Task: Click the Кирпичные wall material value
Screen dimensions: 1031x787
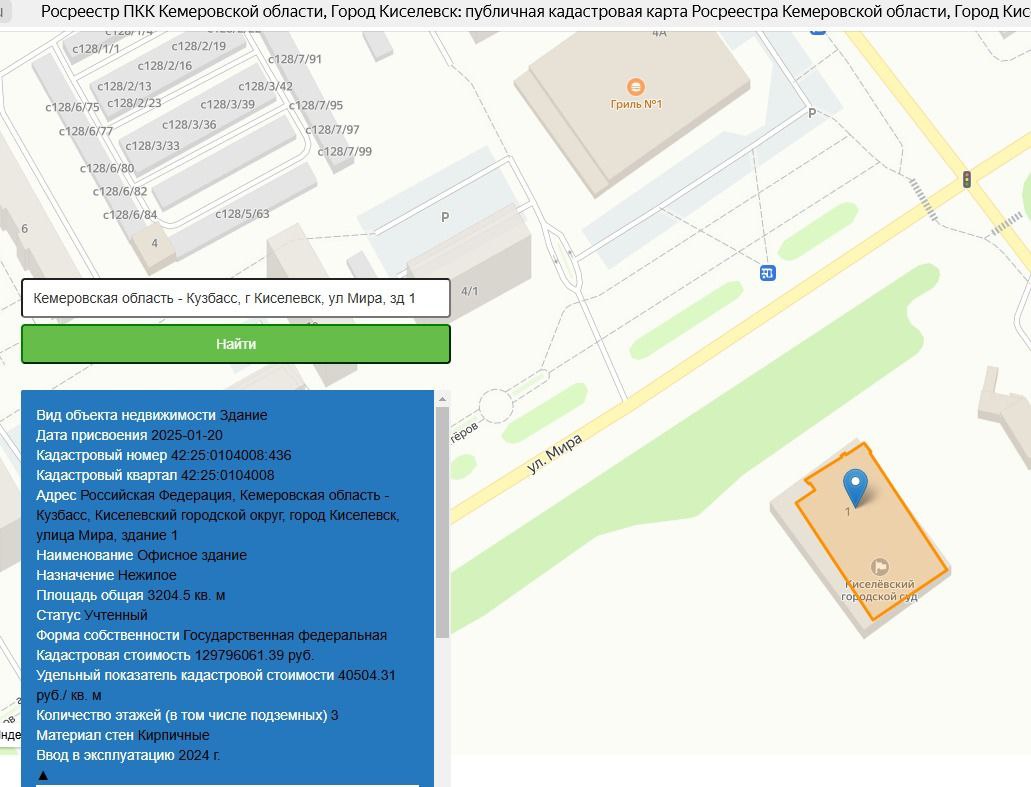Action: pos(174,735)
